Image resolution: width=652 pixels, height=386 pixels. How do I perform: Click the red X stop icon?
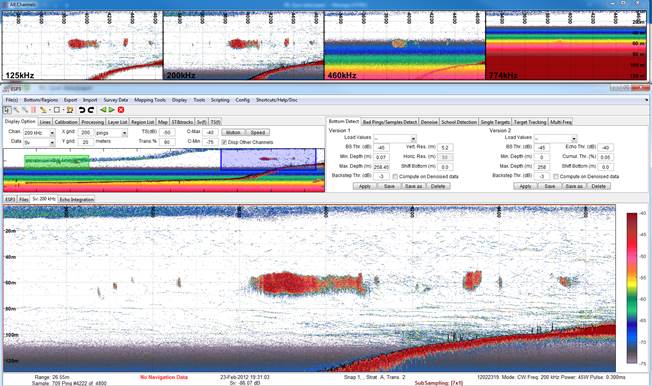point(121,110)
